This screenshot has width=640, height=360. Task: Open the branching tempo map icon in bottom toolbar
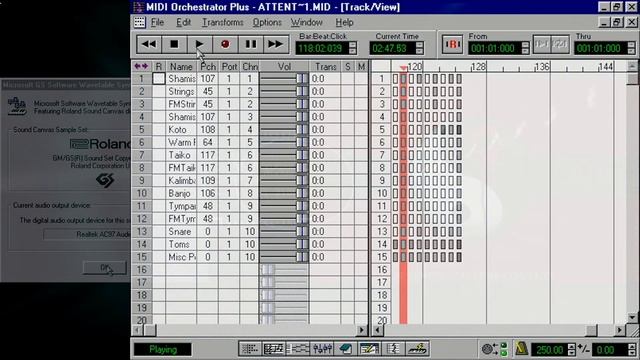coord(393,349)
